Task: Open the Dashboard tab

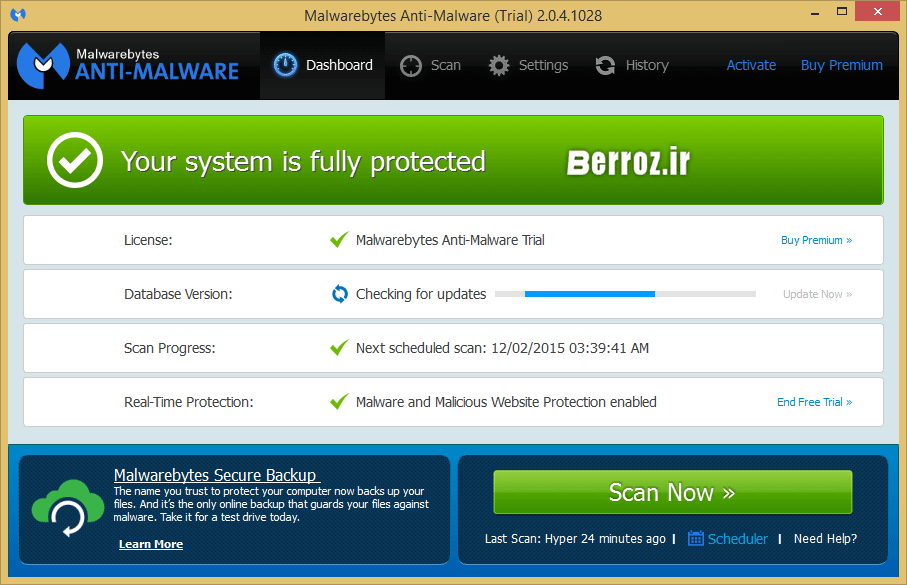Action: 322,65
